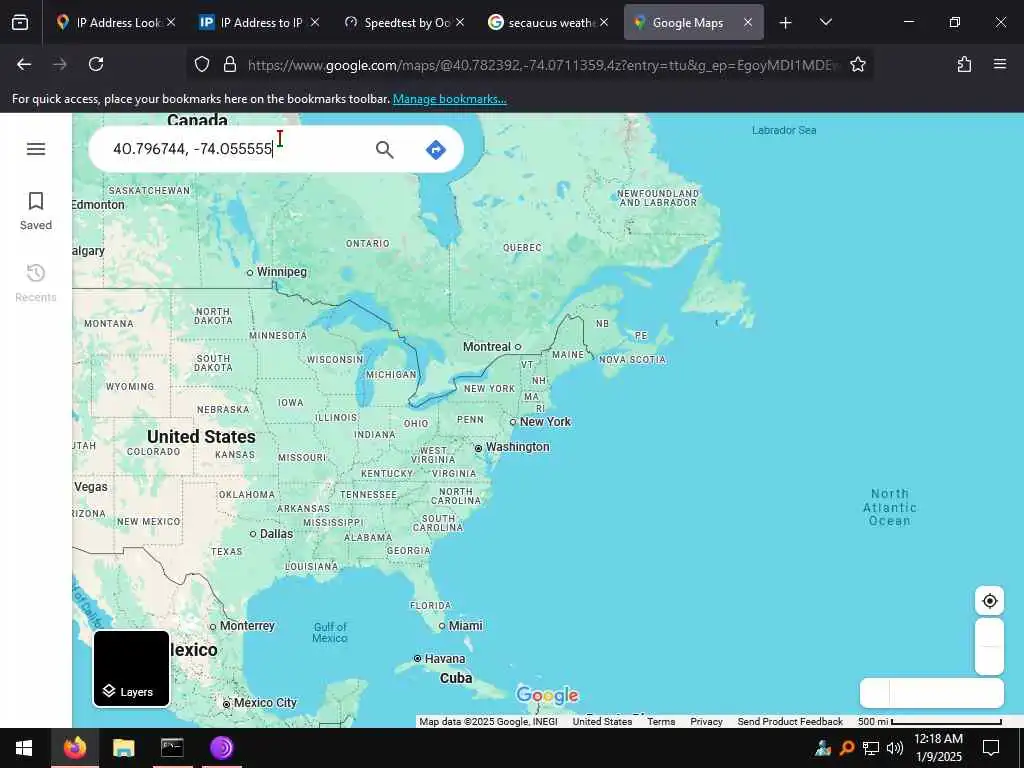Click the United States country label
The width and height of the screenshot is (1024, 768).
(x=201, y=437)
